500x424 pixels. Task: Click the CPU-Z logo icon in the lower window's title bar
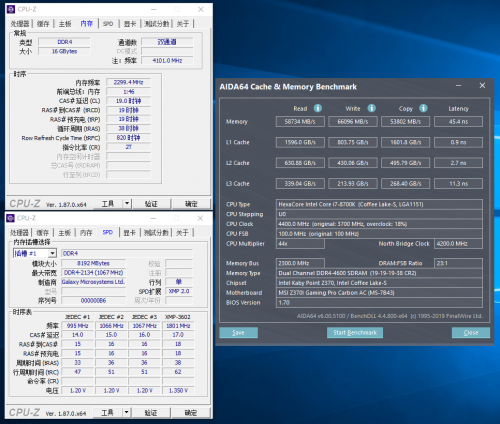point(10,218)
